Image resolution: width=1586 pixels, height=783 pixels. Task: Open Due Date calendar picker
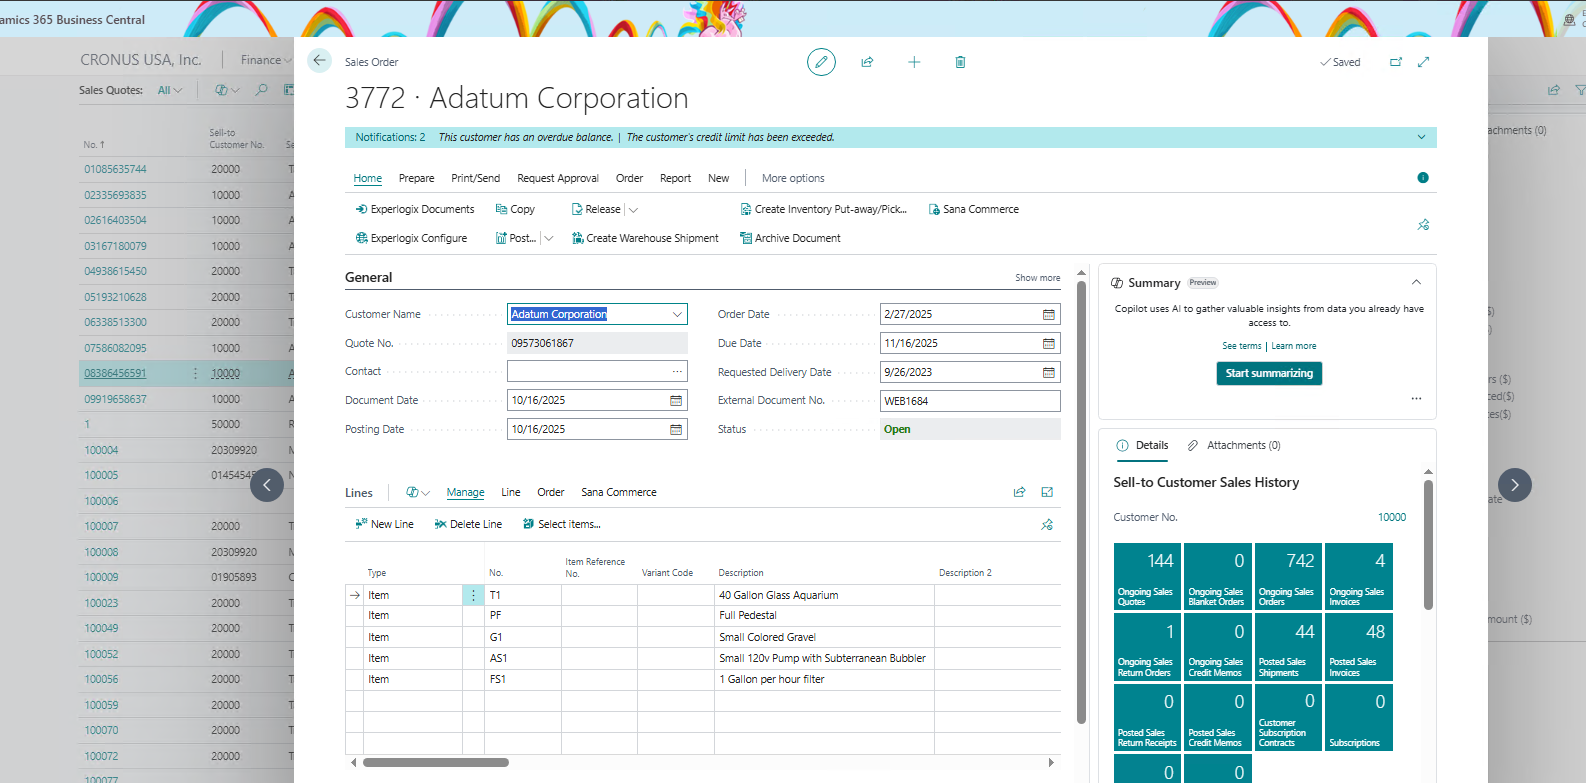tap(1049, 343)
